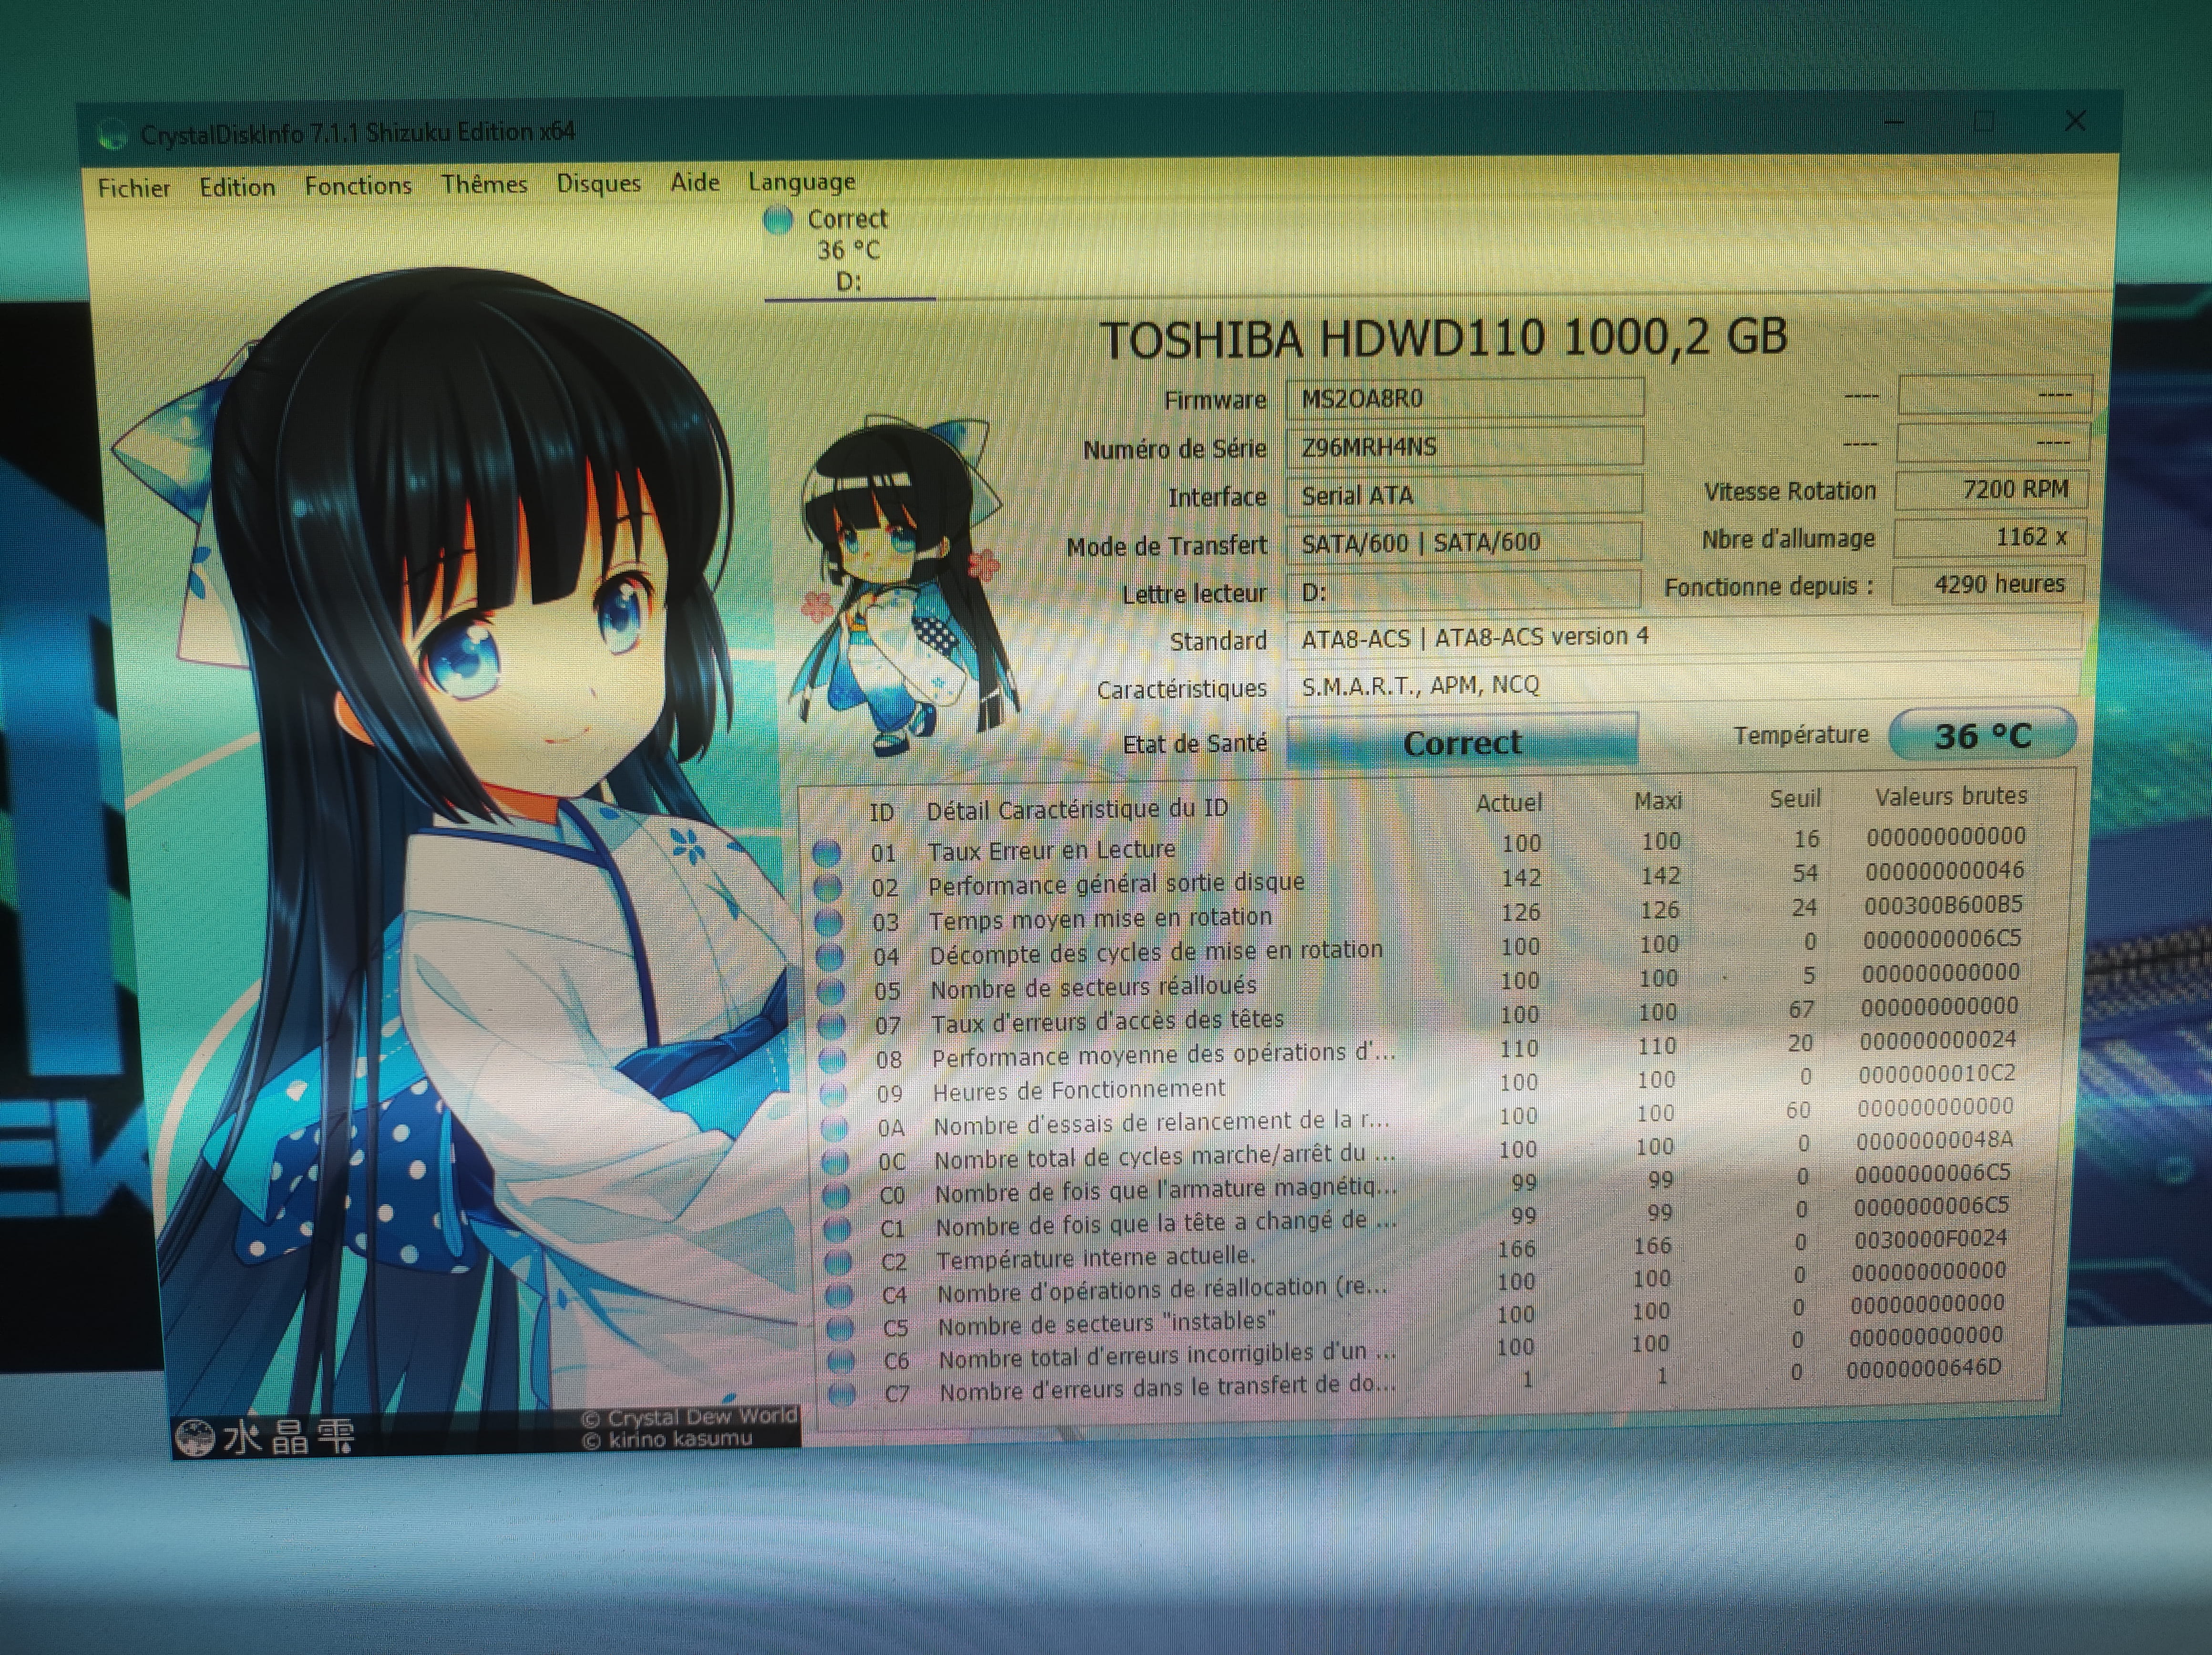Viewport: 2212px width, 1655px height.
Task: Open the Fonctions menu
Action: click(358, 185)
